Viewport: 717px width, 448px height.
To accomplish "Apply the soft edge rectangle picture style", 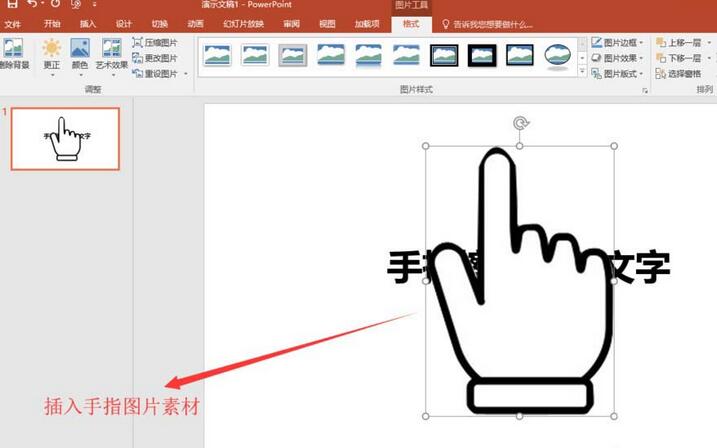I will tap(406, 55).
